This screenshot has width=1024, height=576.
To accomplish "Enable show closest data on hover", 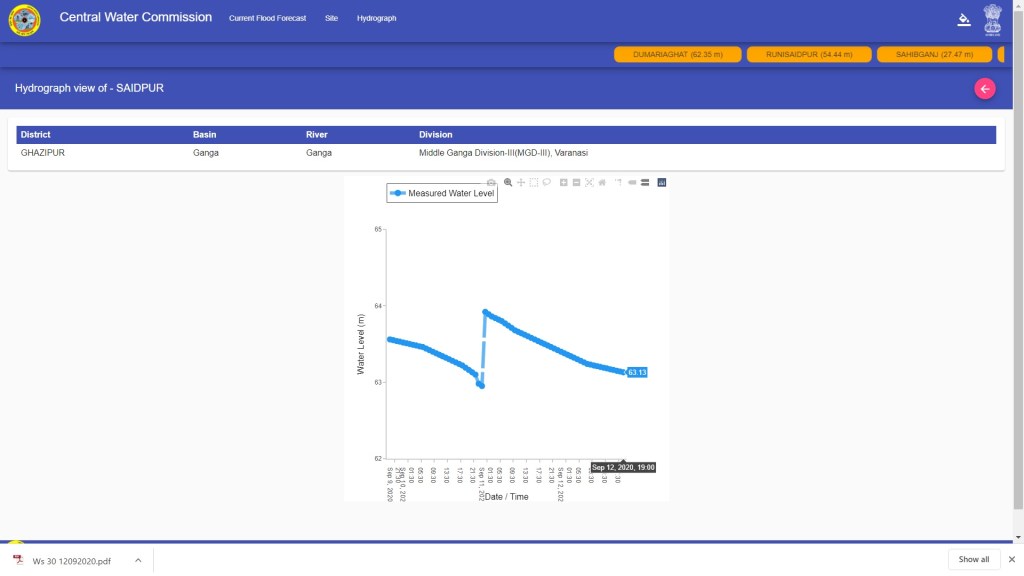I will pyautogui.click(x=632, y=182).
